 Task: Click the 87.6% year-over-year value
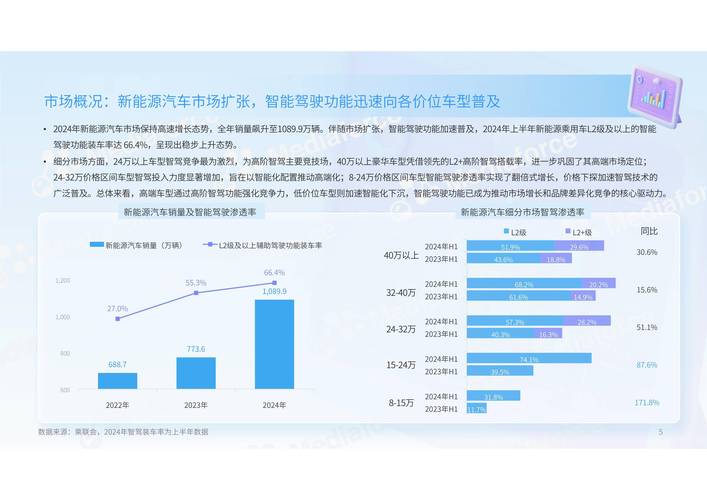point(647,365)
